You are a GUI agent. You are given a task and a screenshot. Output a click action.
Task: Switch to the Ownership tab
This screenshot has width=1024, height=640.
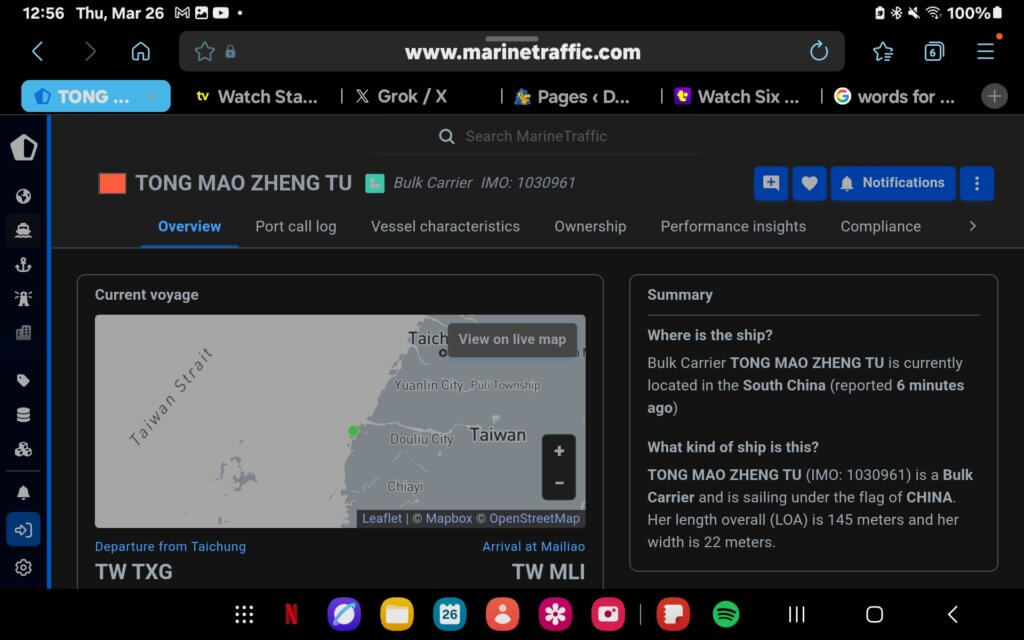point(590,226)
